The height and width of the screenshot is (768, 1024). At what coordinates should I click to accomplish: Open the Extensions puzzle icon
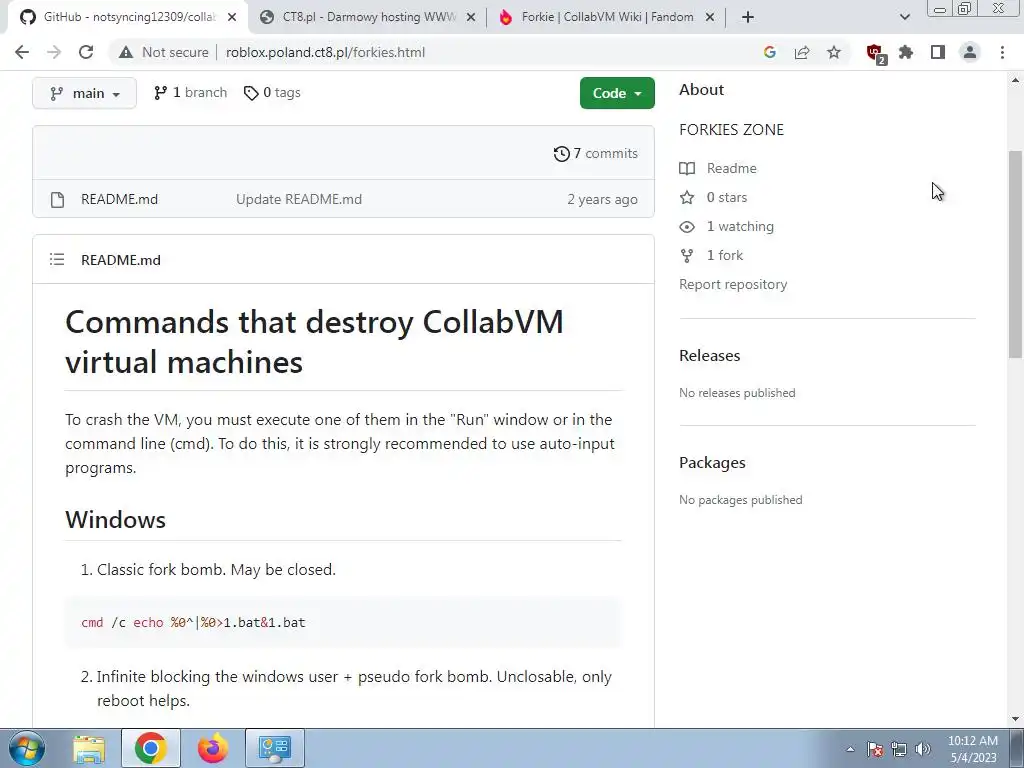(x=906, y=52)
